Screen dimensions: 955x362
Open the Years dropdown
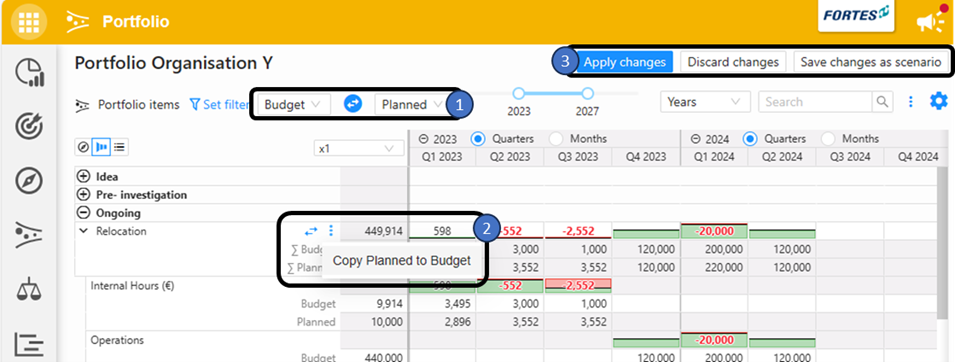705,102
